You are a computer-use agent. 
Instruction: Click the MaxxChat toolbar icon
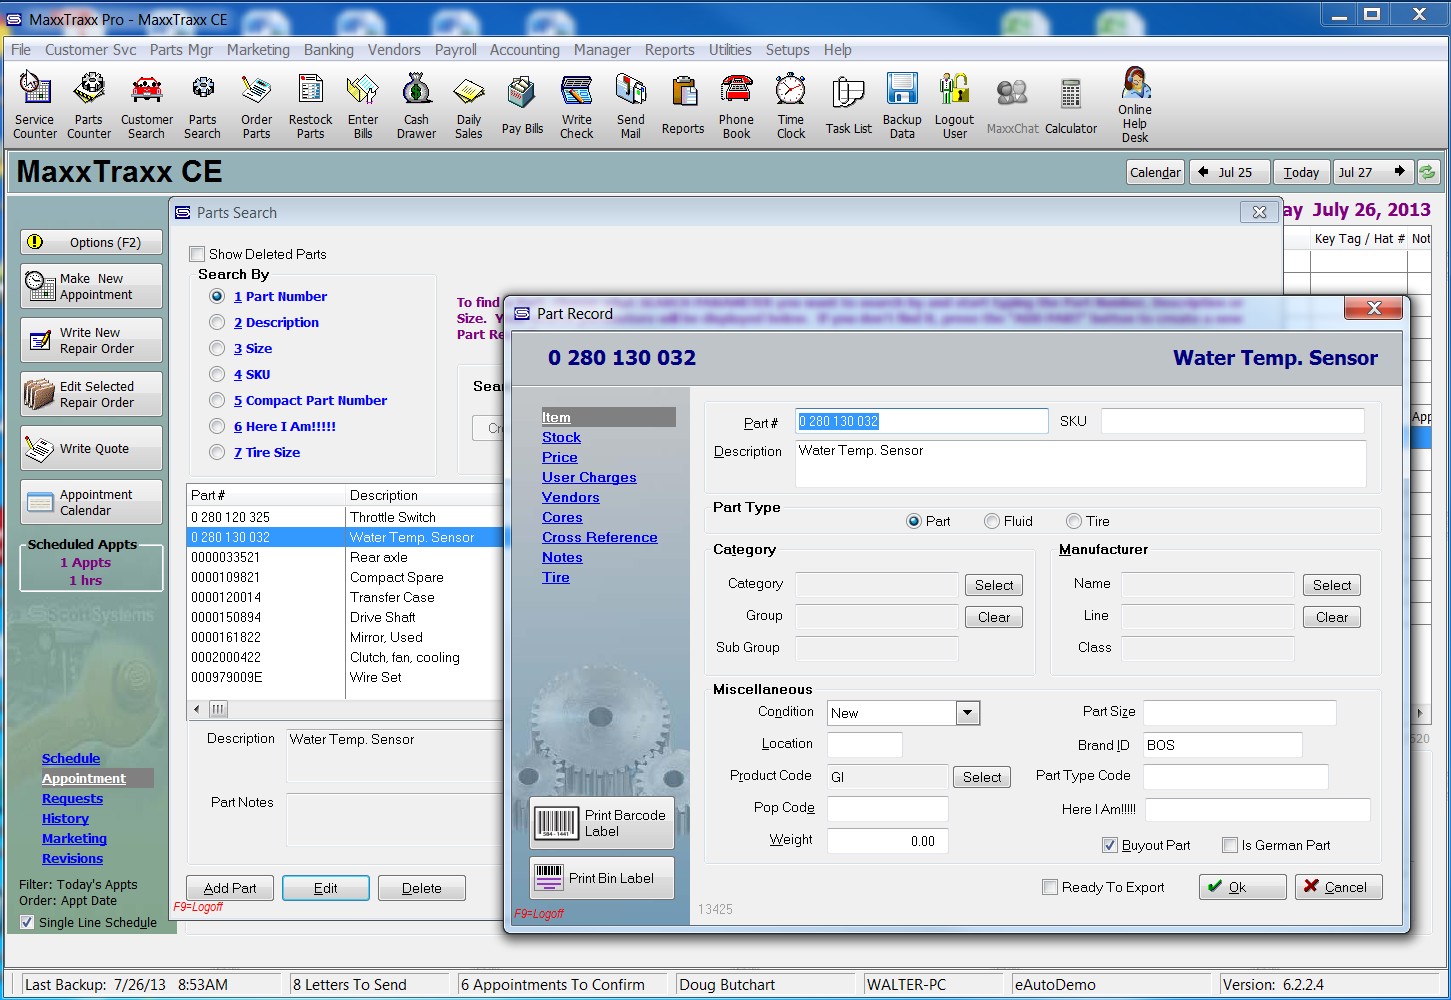pyautogui.click(x=1012, y=105)
